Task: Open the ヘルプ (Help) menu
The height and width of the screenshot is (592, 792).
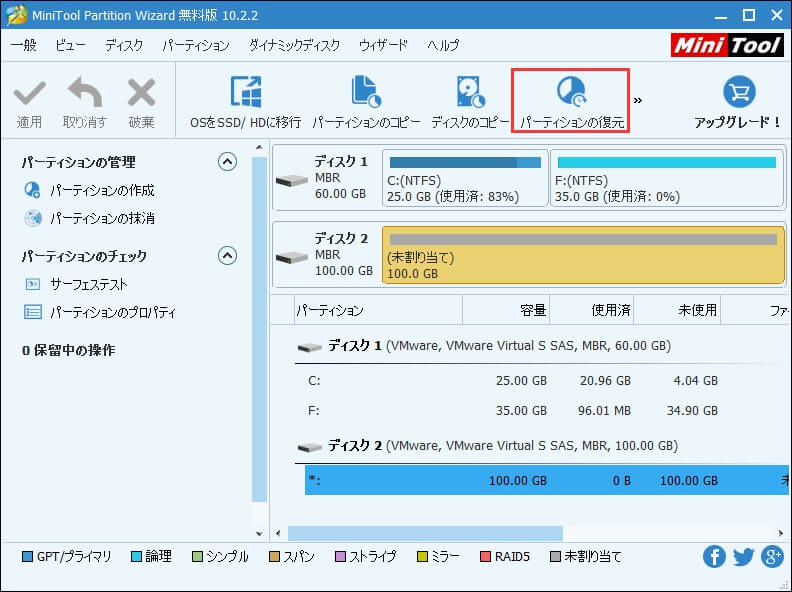Action: click(x=443, y=45)
